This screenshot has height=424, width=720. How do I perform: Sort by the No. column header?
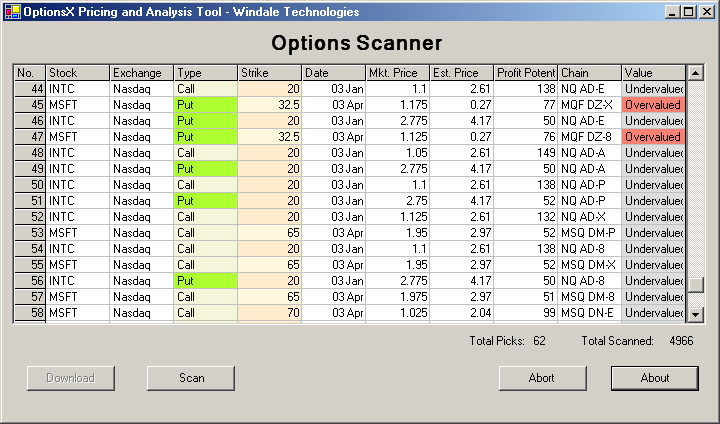click(x=30, y=73)
